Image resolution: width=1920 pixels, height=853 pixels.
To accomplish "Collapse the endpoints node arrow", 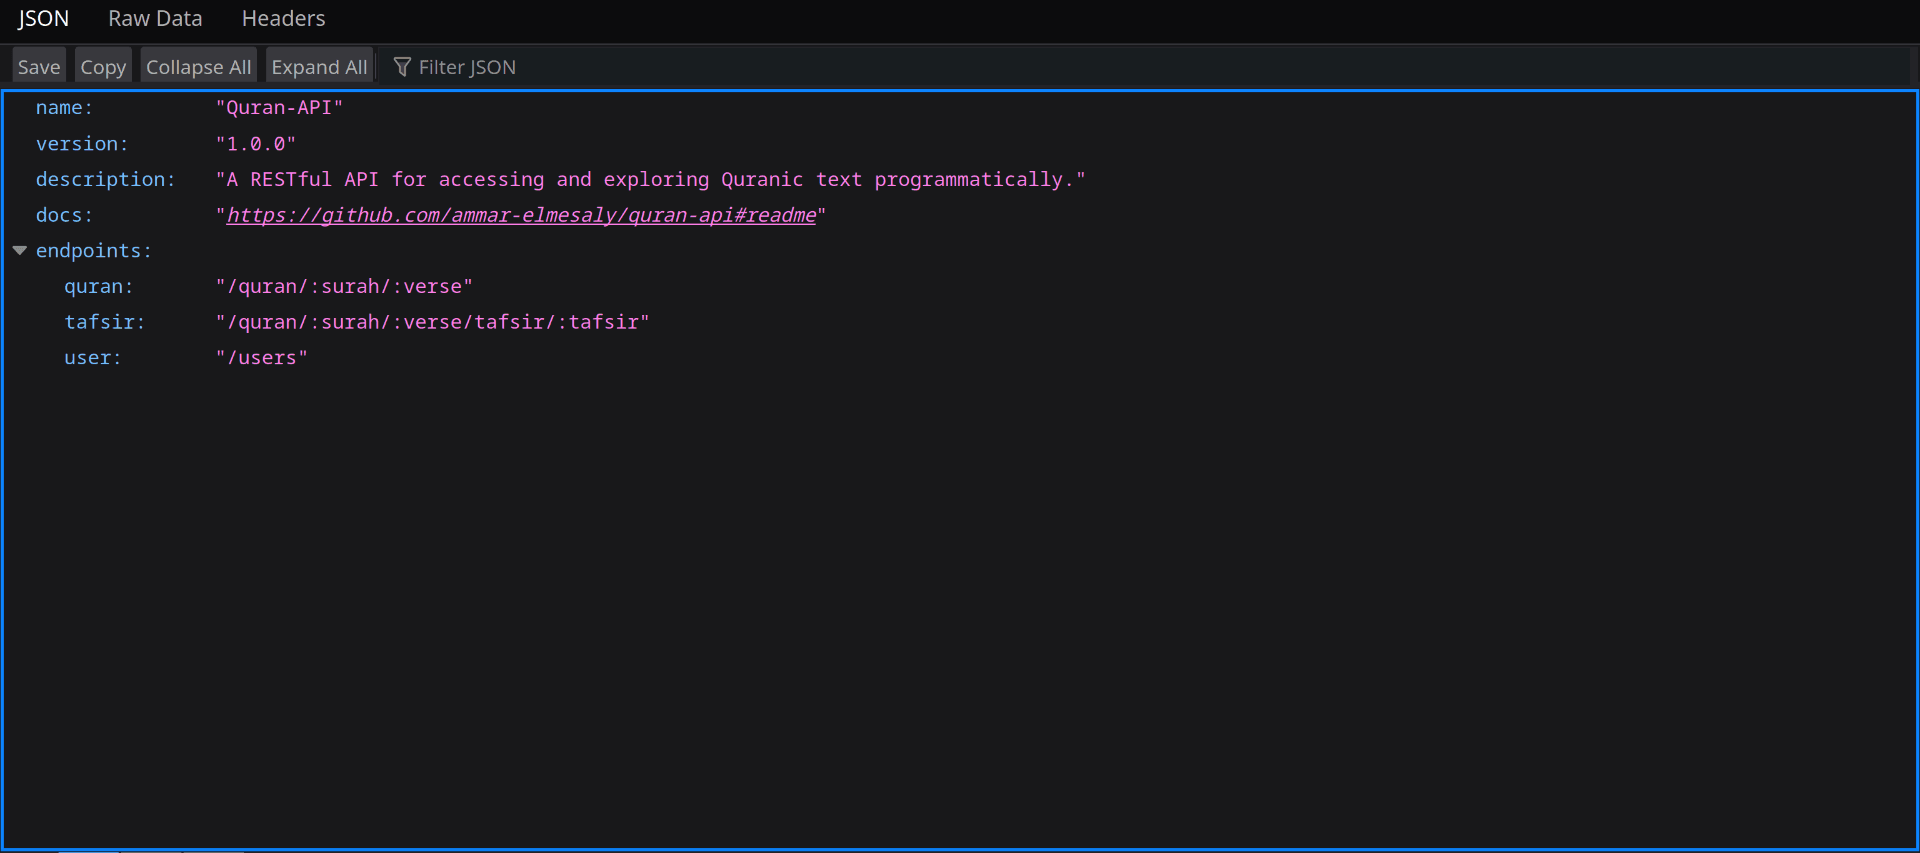I will point(20,251).
